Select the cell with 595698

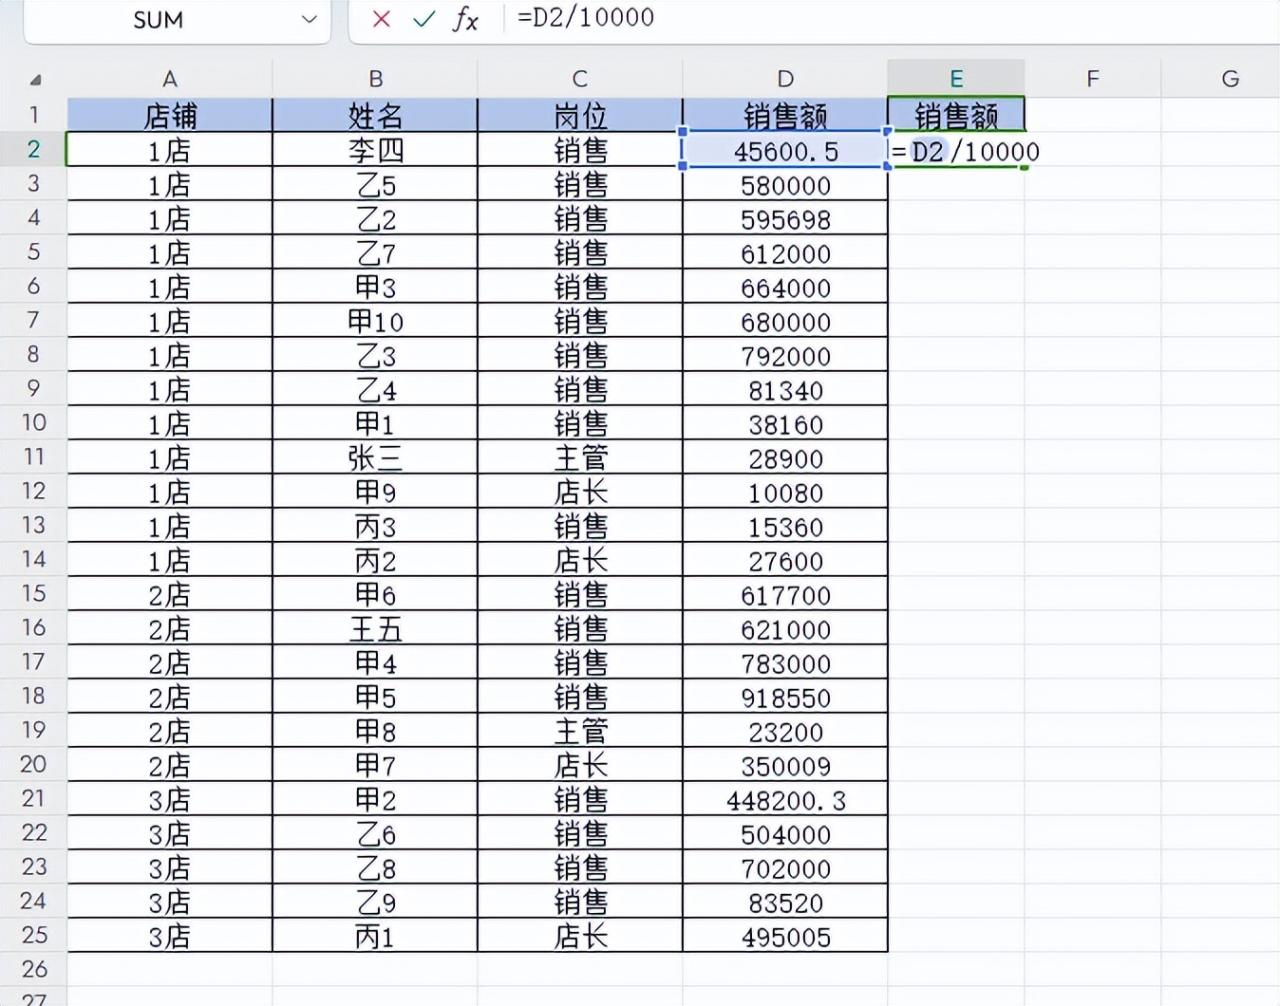tap(785, 219)
